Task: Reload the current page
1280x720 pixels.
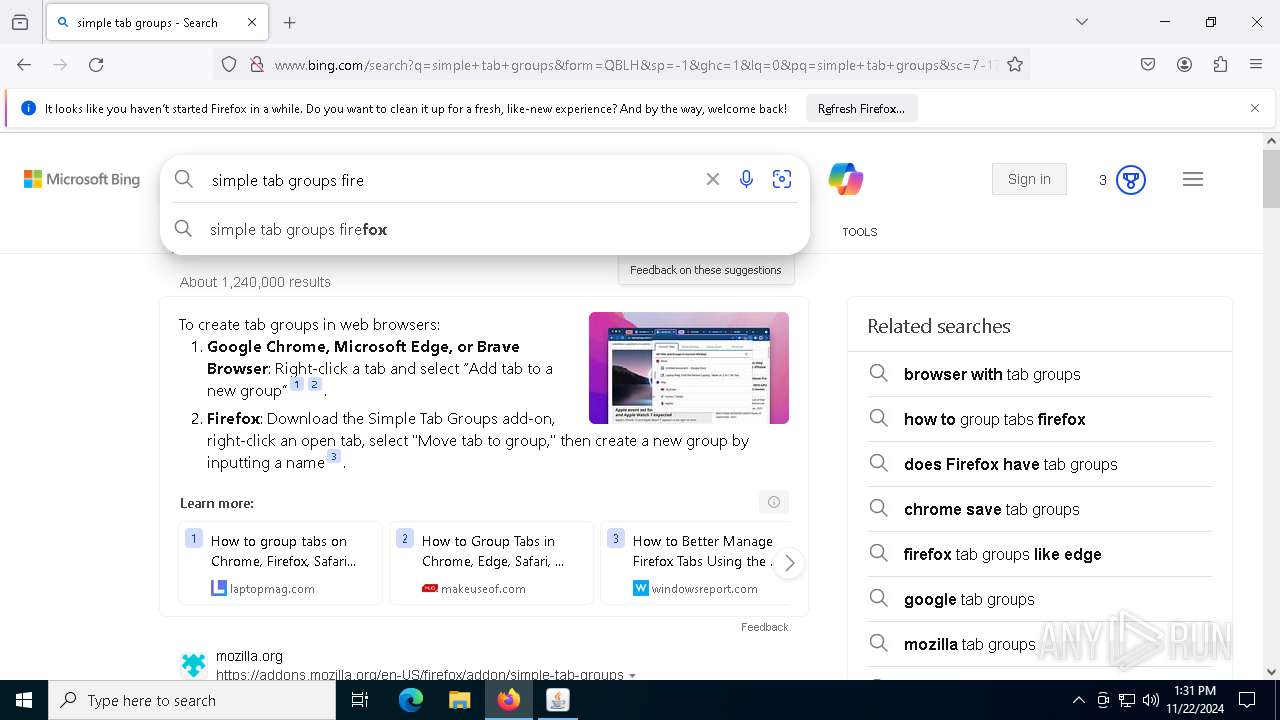Action: point(96,64)
